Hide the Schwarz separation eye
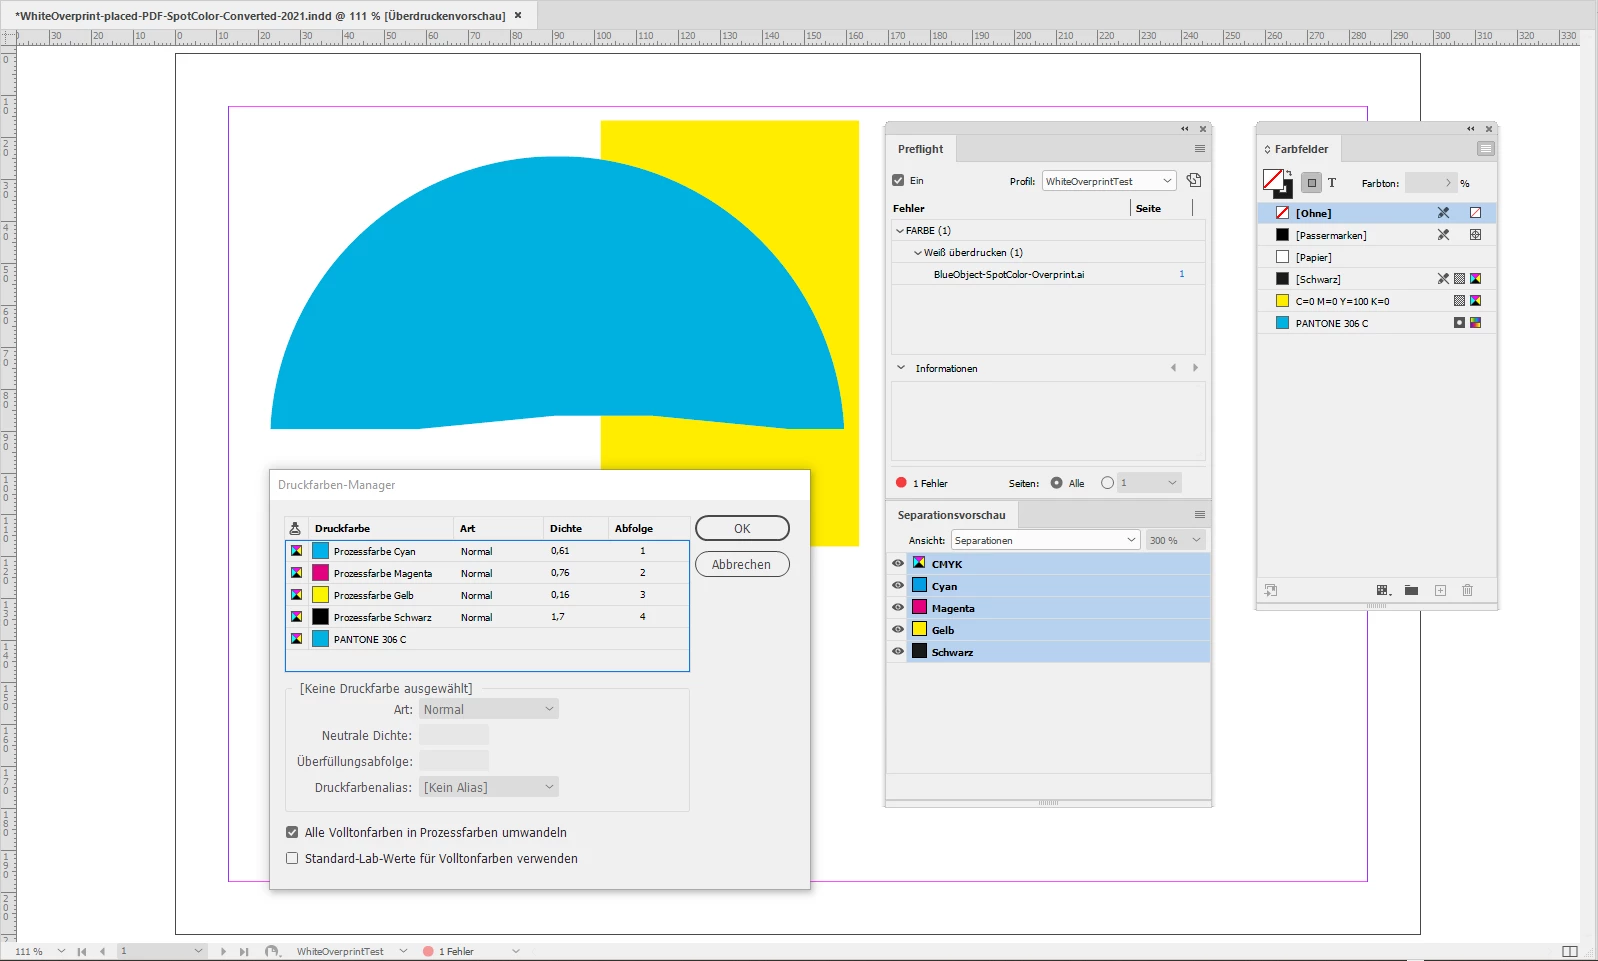This screenshot has width=1598, height=961. [x=898, y=652]
